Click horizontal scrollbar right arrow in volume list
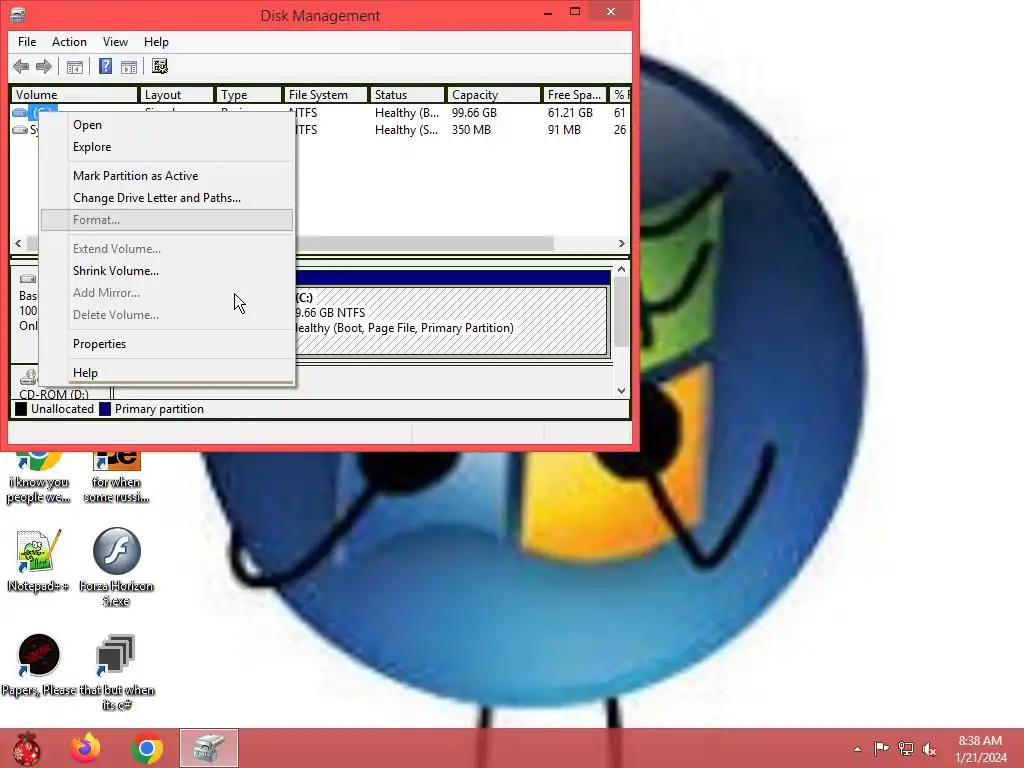 [x=621, y=244]
